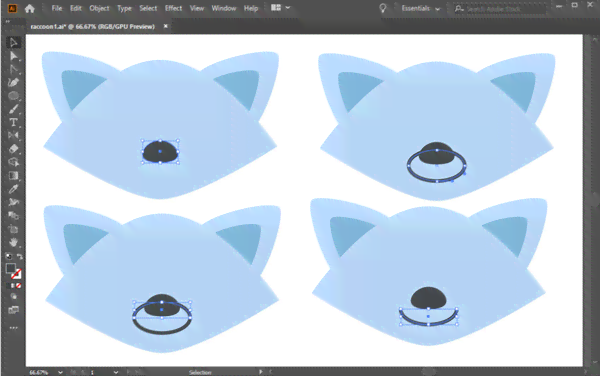The height and width of the screenshot is (376, 600).
Task: Click the Drawing Mode icon
Action: [x=13, y=296]
